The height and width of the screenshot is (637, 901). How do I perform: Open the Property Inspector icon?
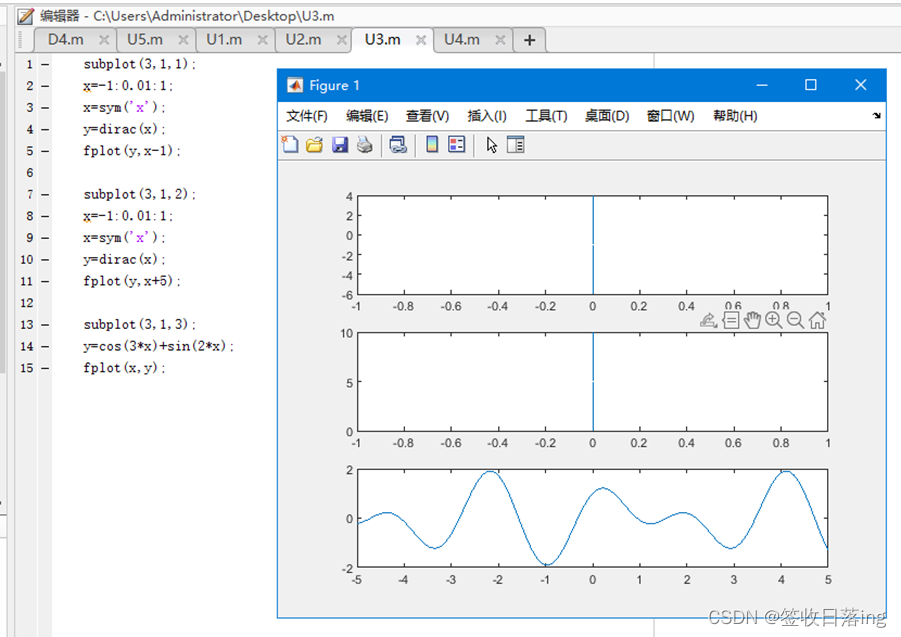point(516,145)
